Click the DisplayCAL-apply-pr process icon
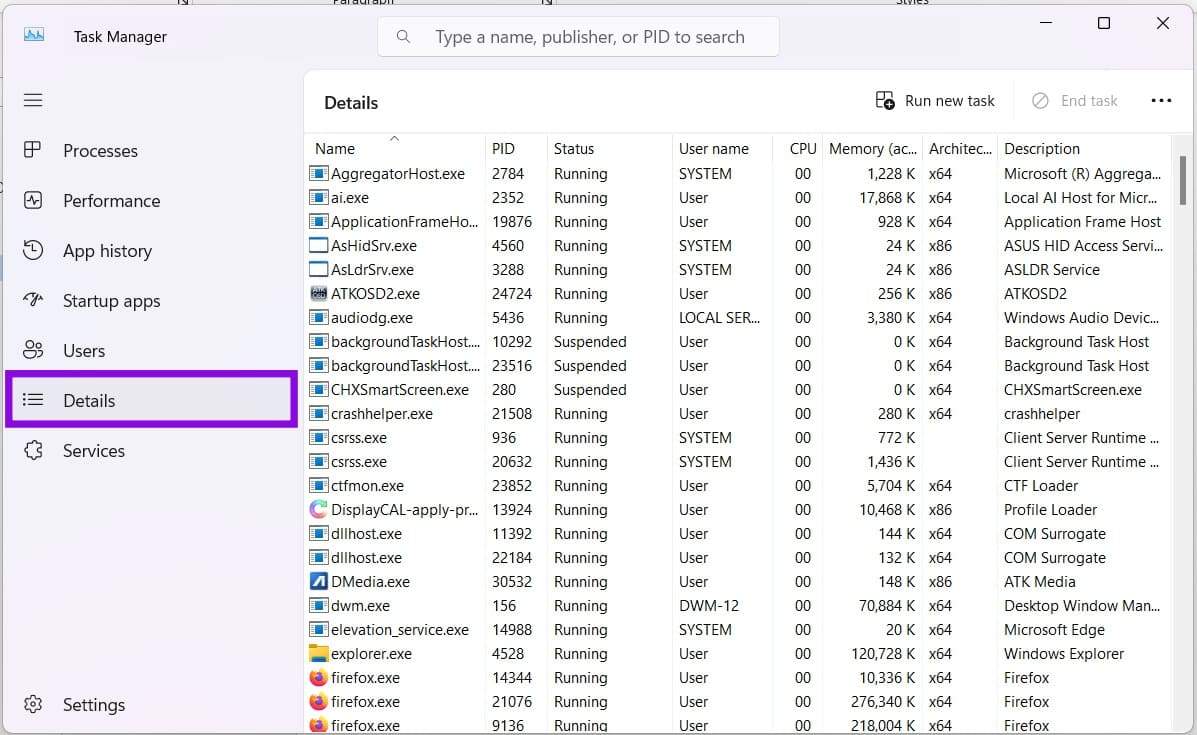 coord(318,509)
